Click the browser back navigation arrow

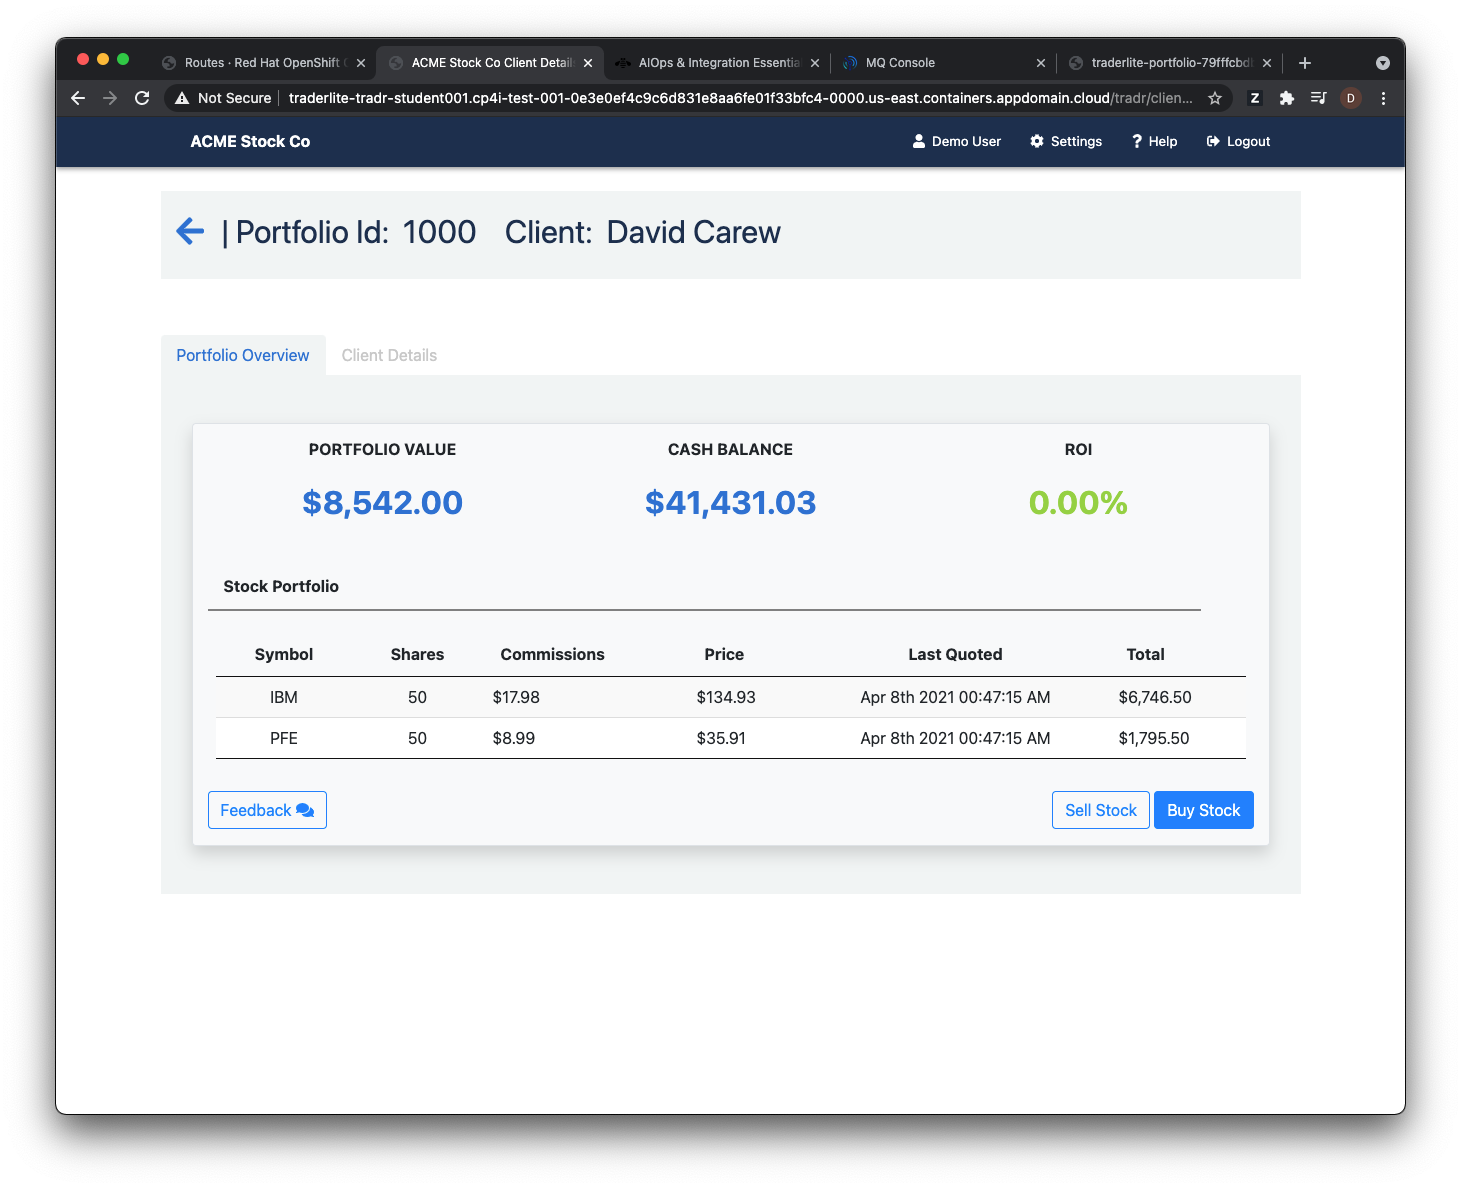click(x=78, y=98)
